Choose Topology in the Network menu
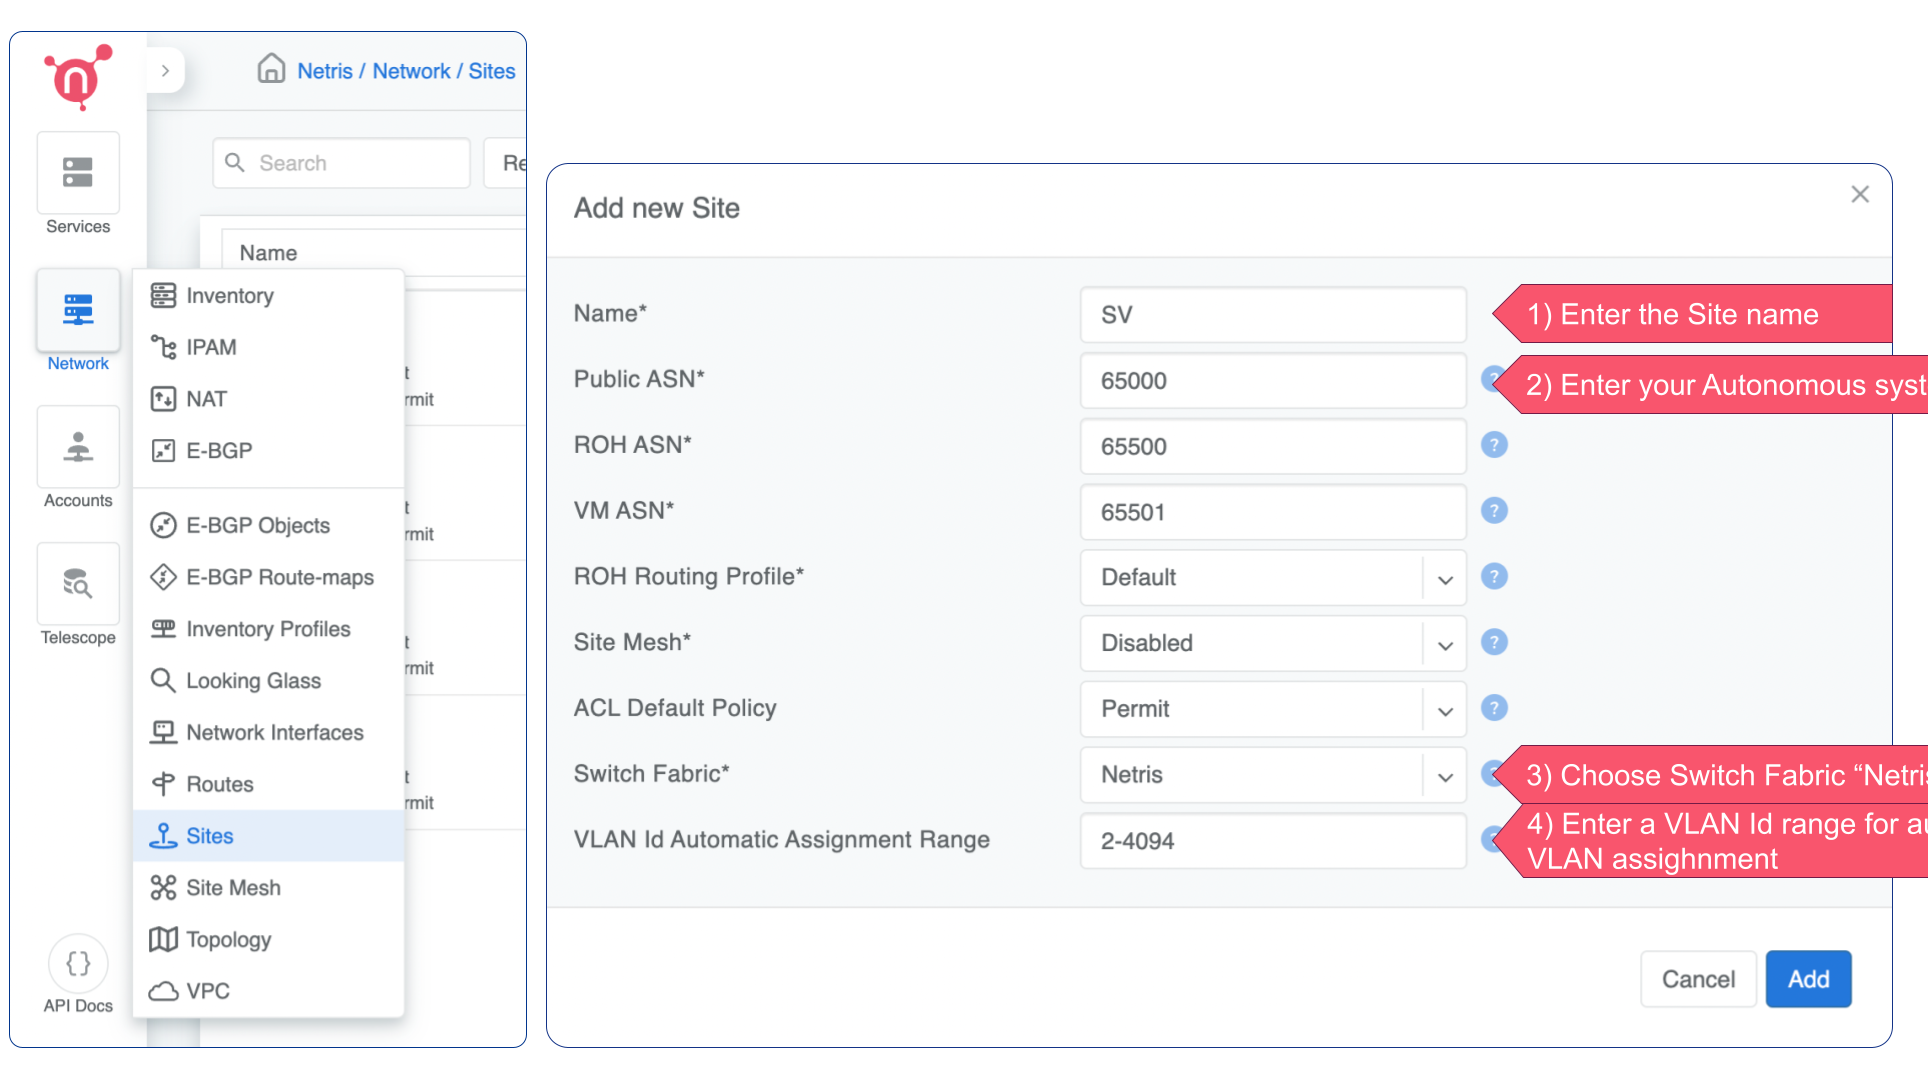Viewport: 1928px width, 1066px height. coord(228,940)
